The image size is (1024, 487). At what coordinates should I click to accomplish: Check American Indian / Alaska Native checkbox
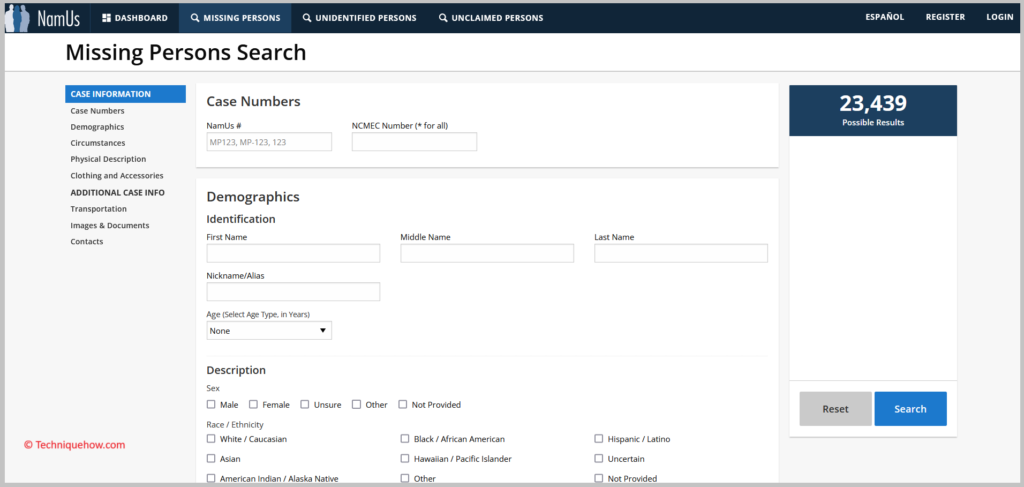pyautogui.click(x=211, y=478)
